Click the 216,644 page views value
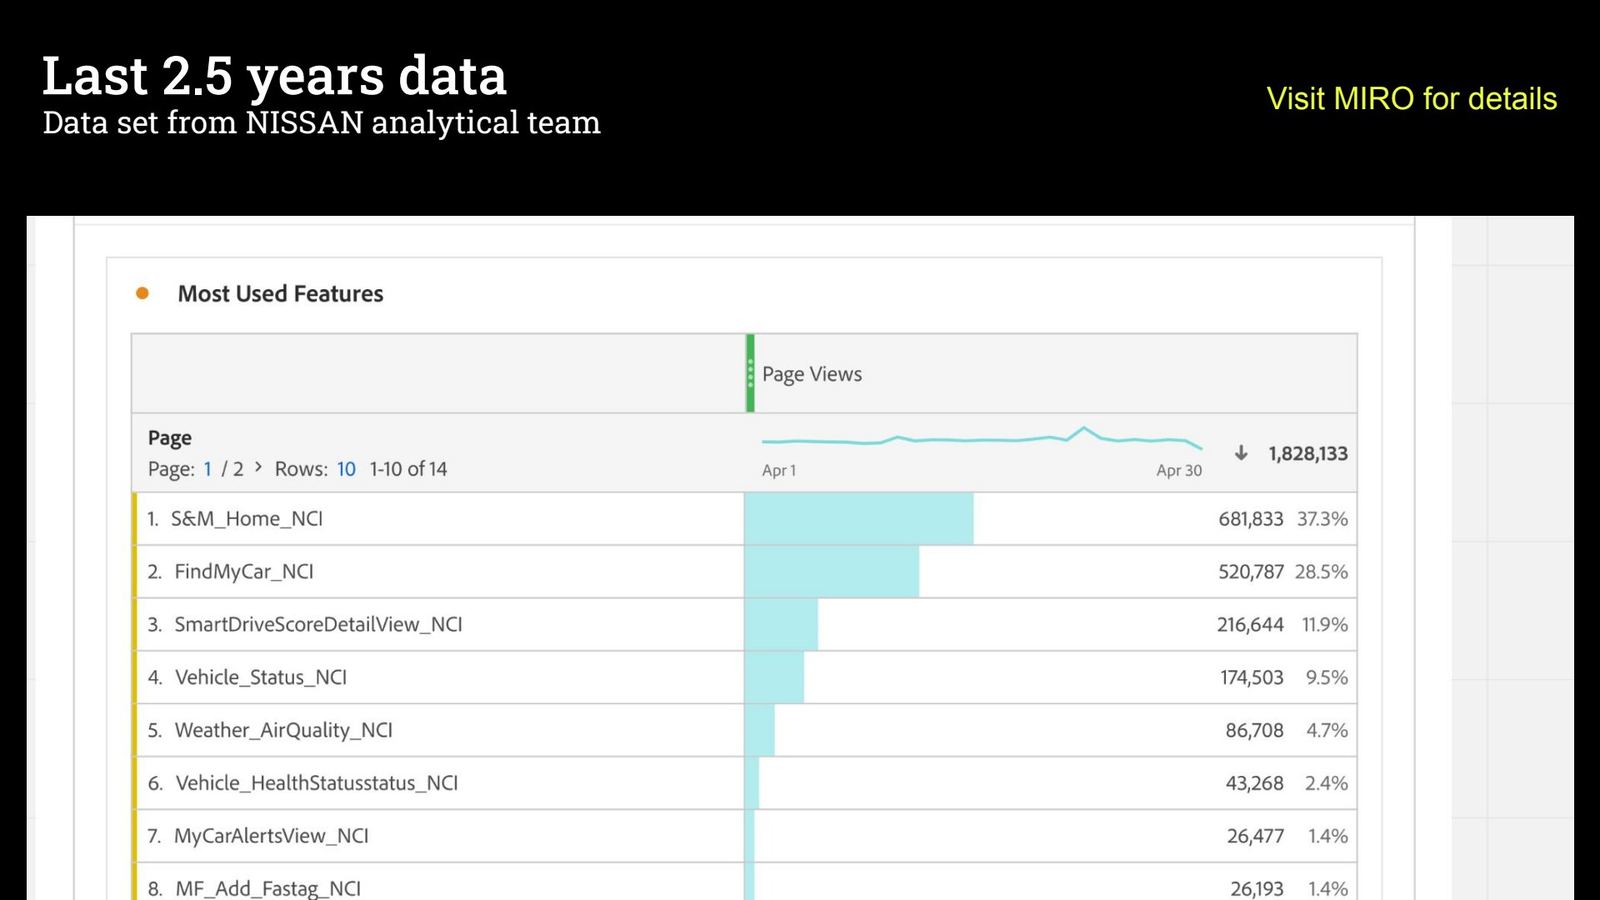The image size is (1600, 900). (1250, 625)
